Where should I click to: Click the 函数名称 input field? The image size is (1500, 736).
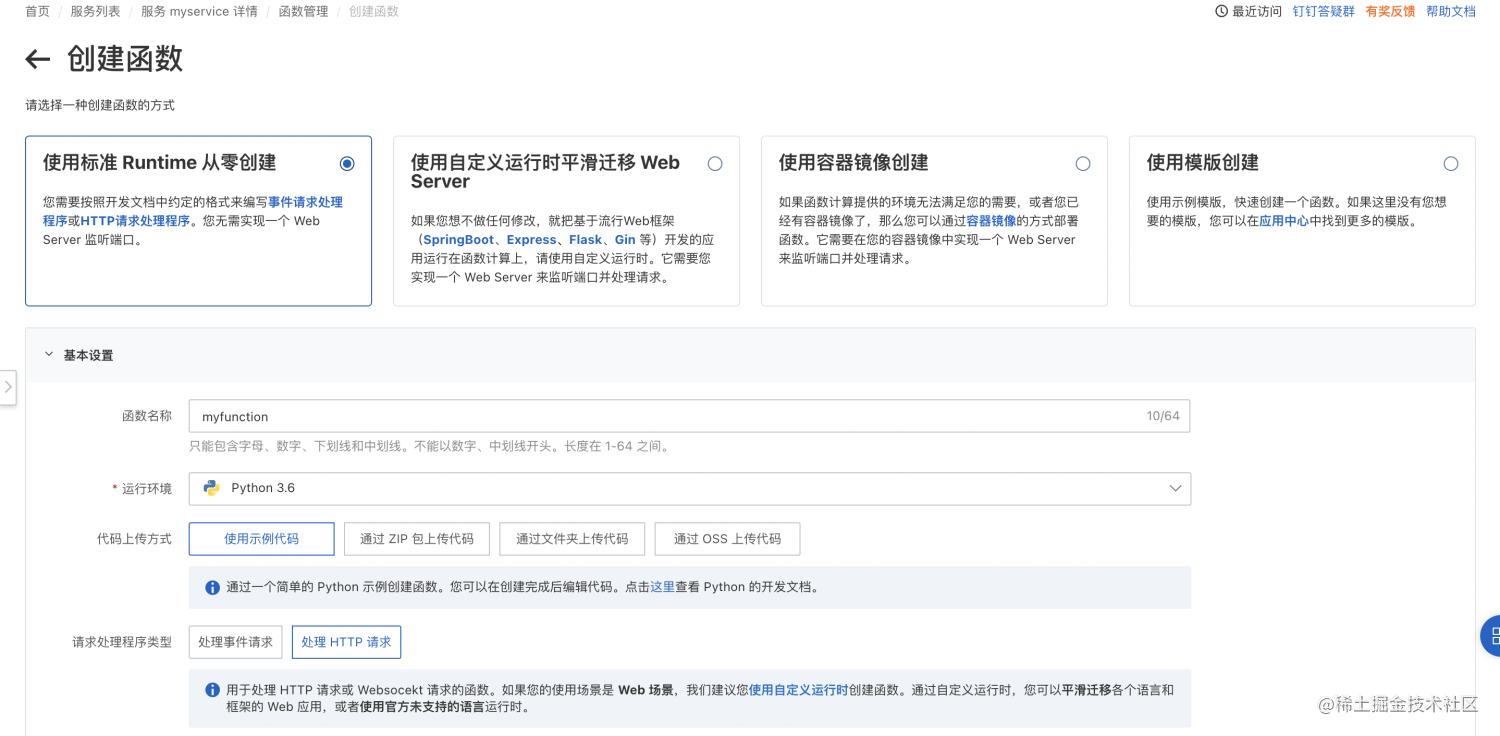[689, 416]
